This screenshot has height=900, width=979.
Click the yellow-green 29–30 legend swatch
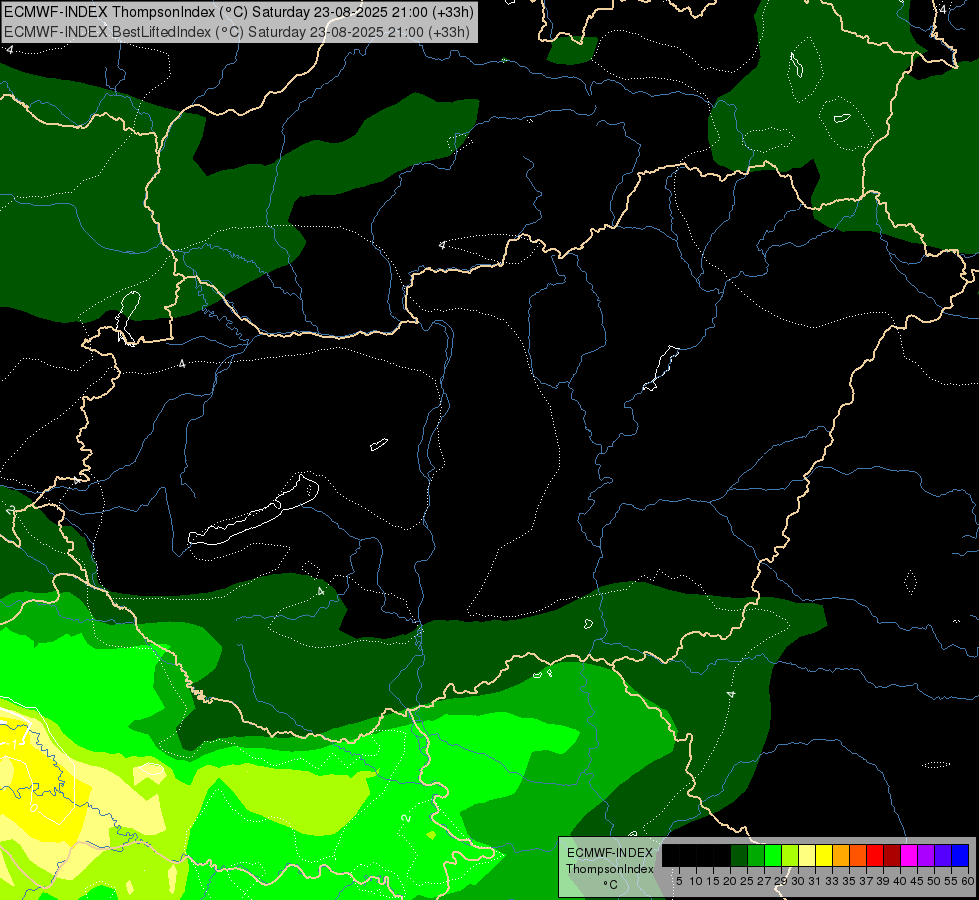pos(790,855)
